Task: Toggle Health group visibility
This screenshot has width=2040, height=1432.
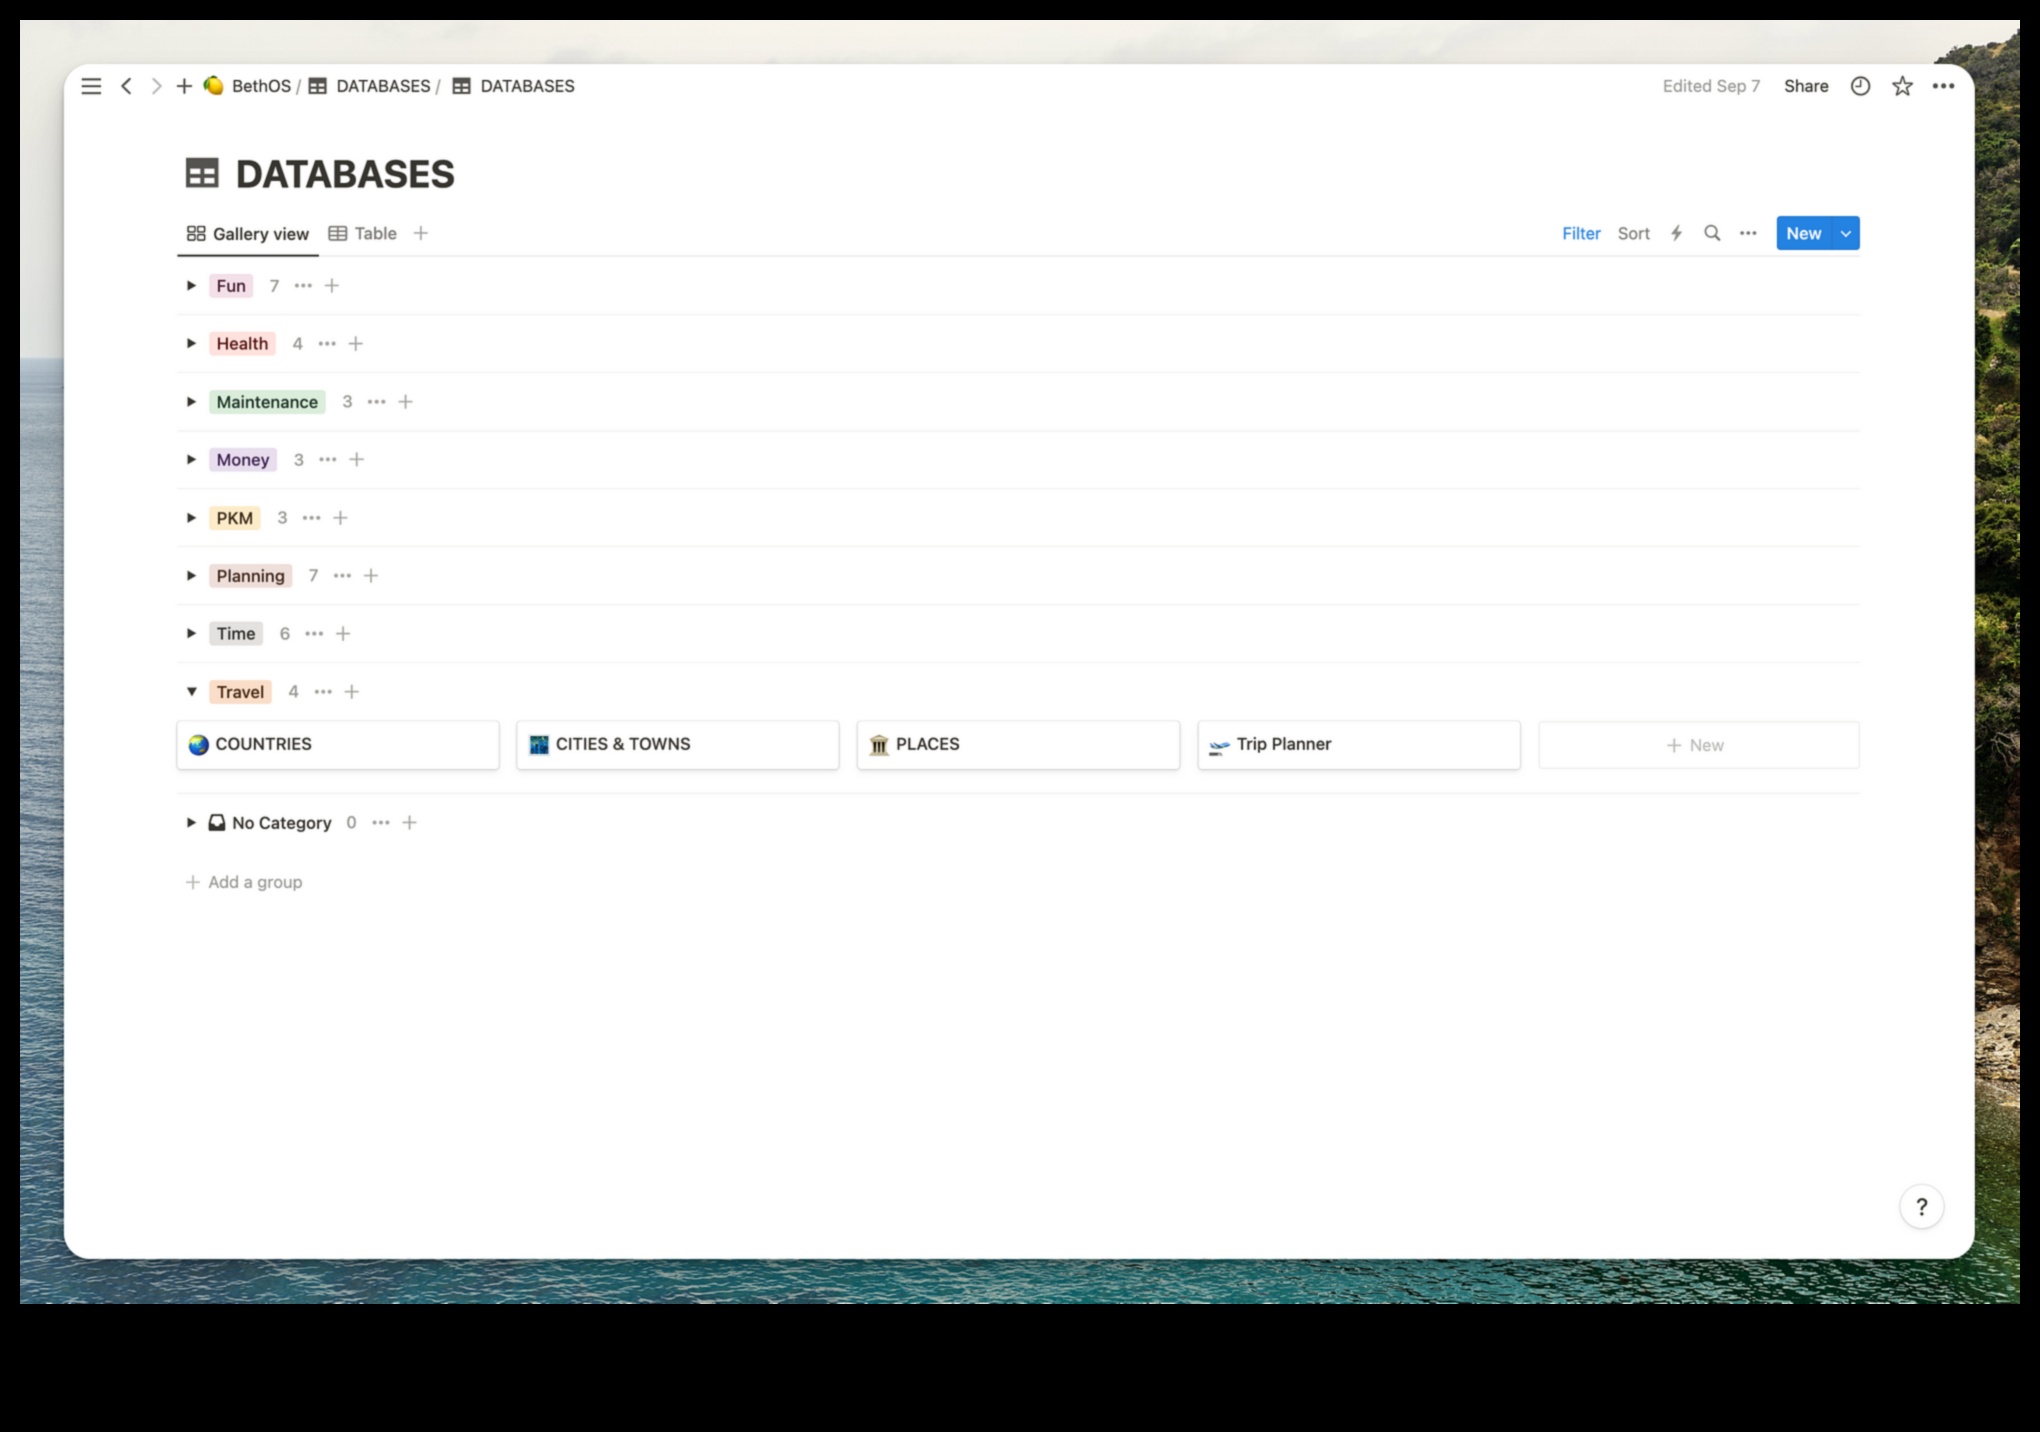Action: pos(194,343)
